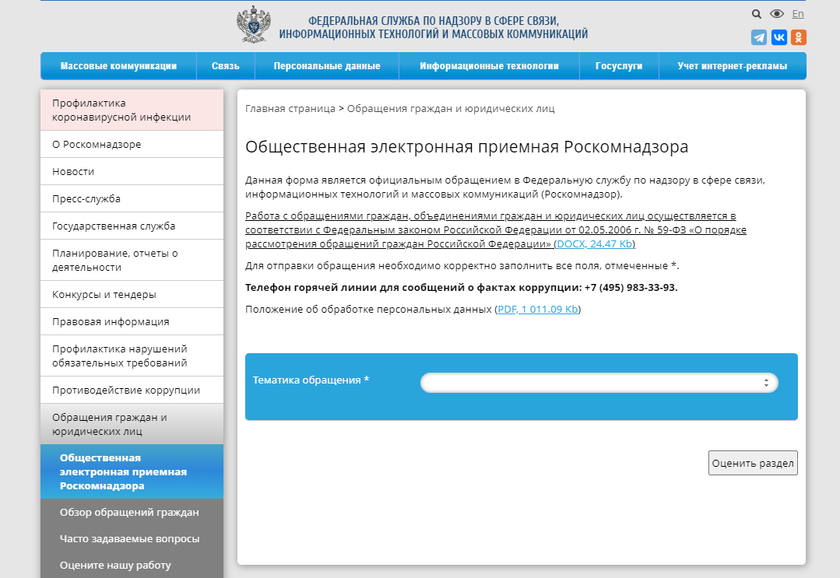Image resolution: width=840 pixels, height=578 pixels.
Task: Click the Оценить раздел button
Action: tap(754, 463)
